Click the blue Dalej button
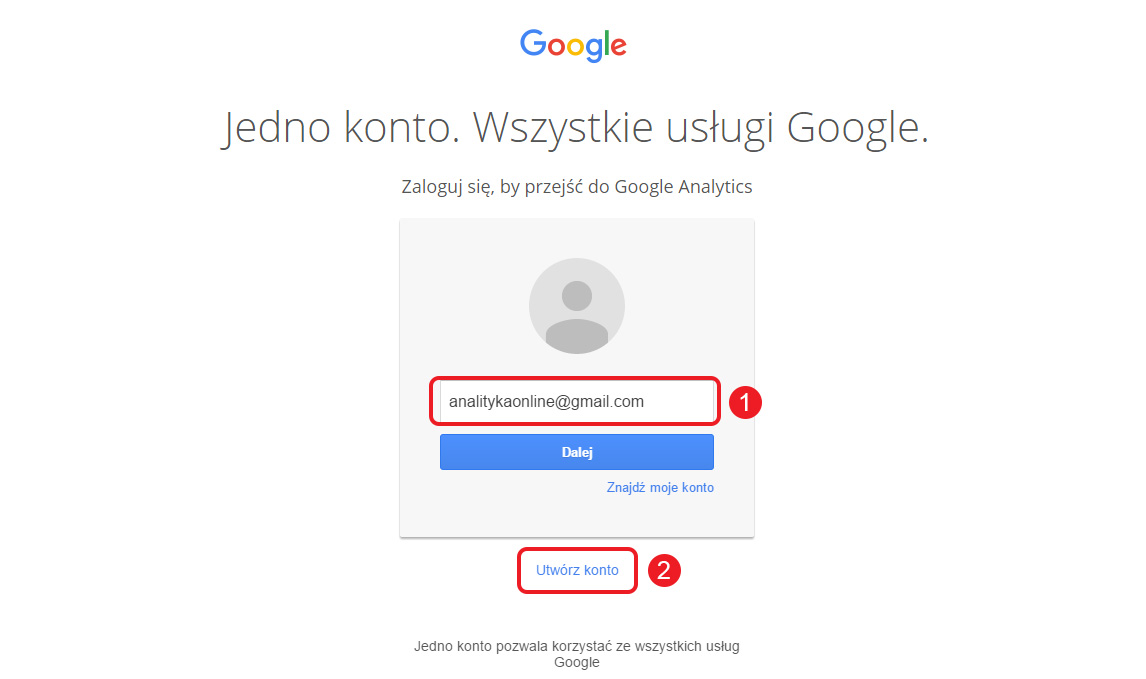Image resolution: width=1146 pixels, height=679 pixels. pyautogui.click(x=577, y=452)
